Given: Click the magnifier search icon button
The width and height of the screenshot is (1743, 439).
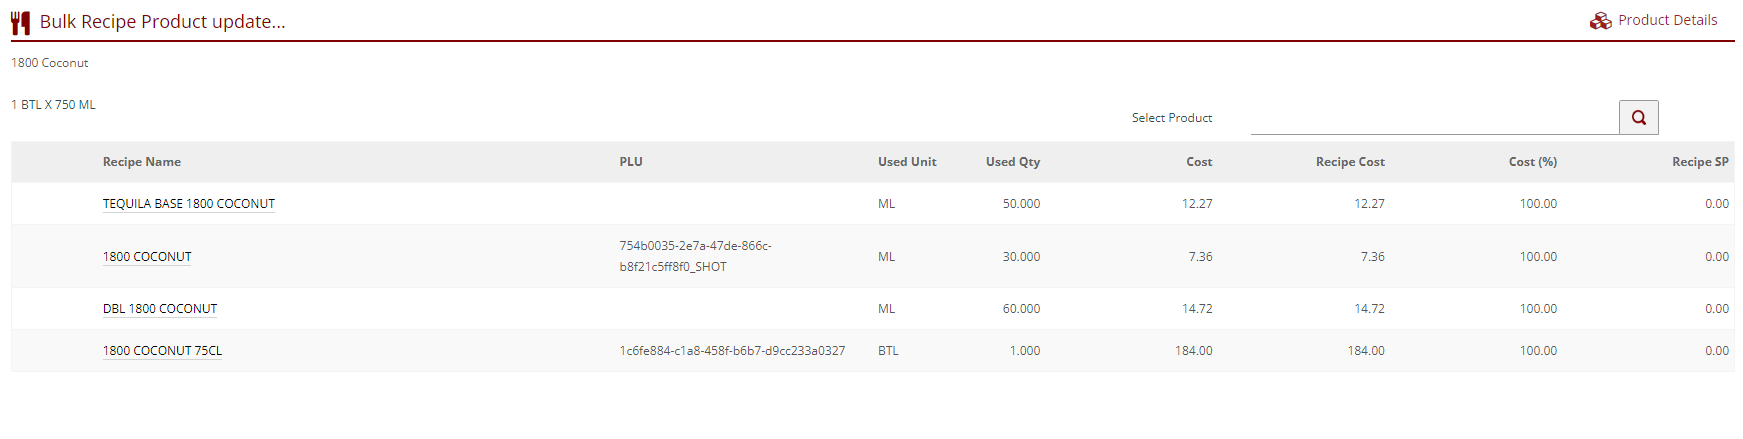Looking at the screenshot, I should pyautogui.click(x=1638, y=118).
